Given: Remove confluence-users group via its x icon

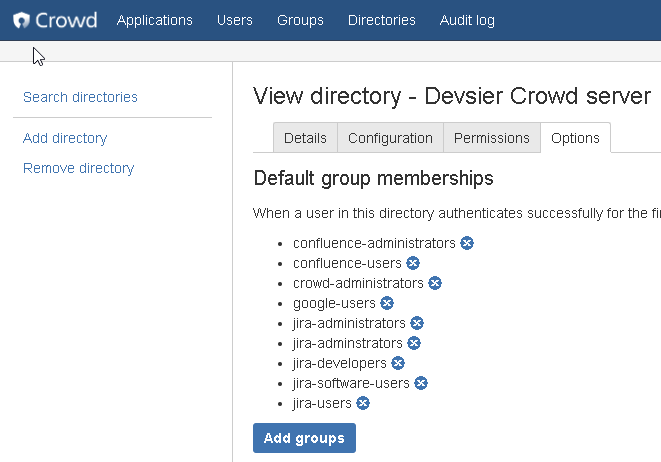Looking at the screenshot, I should 413,263.
